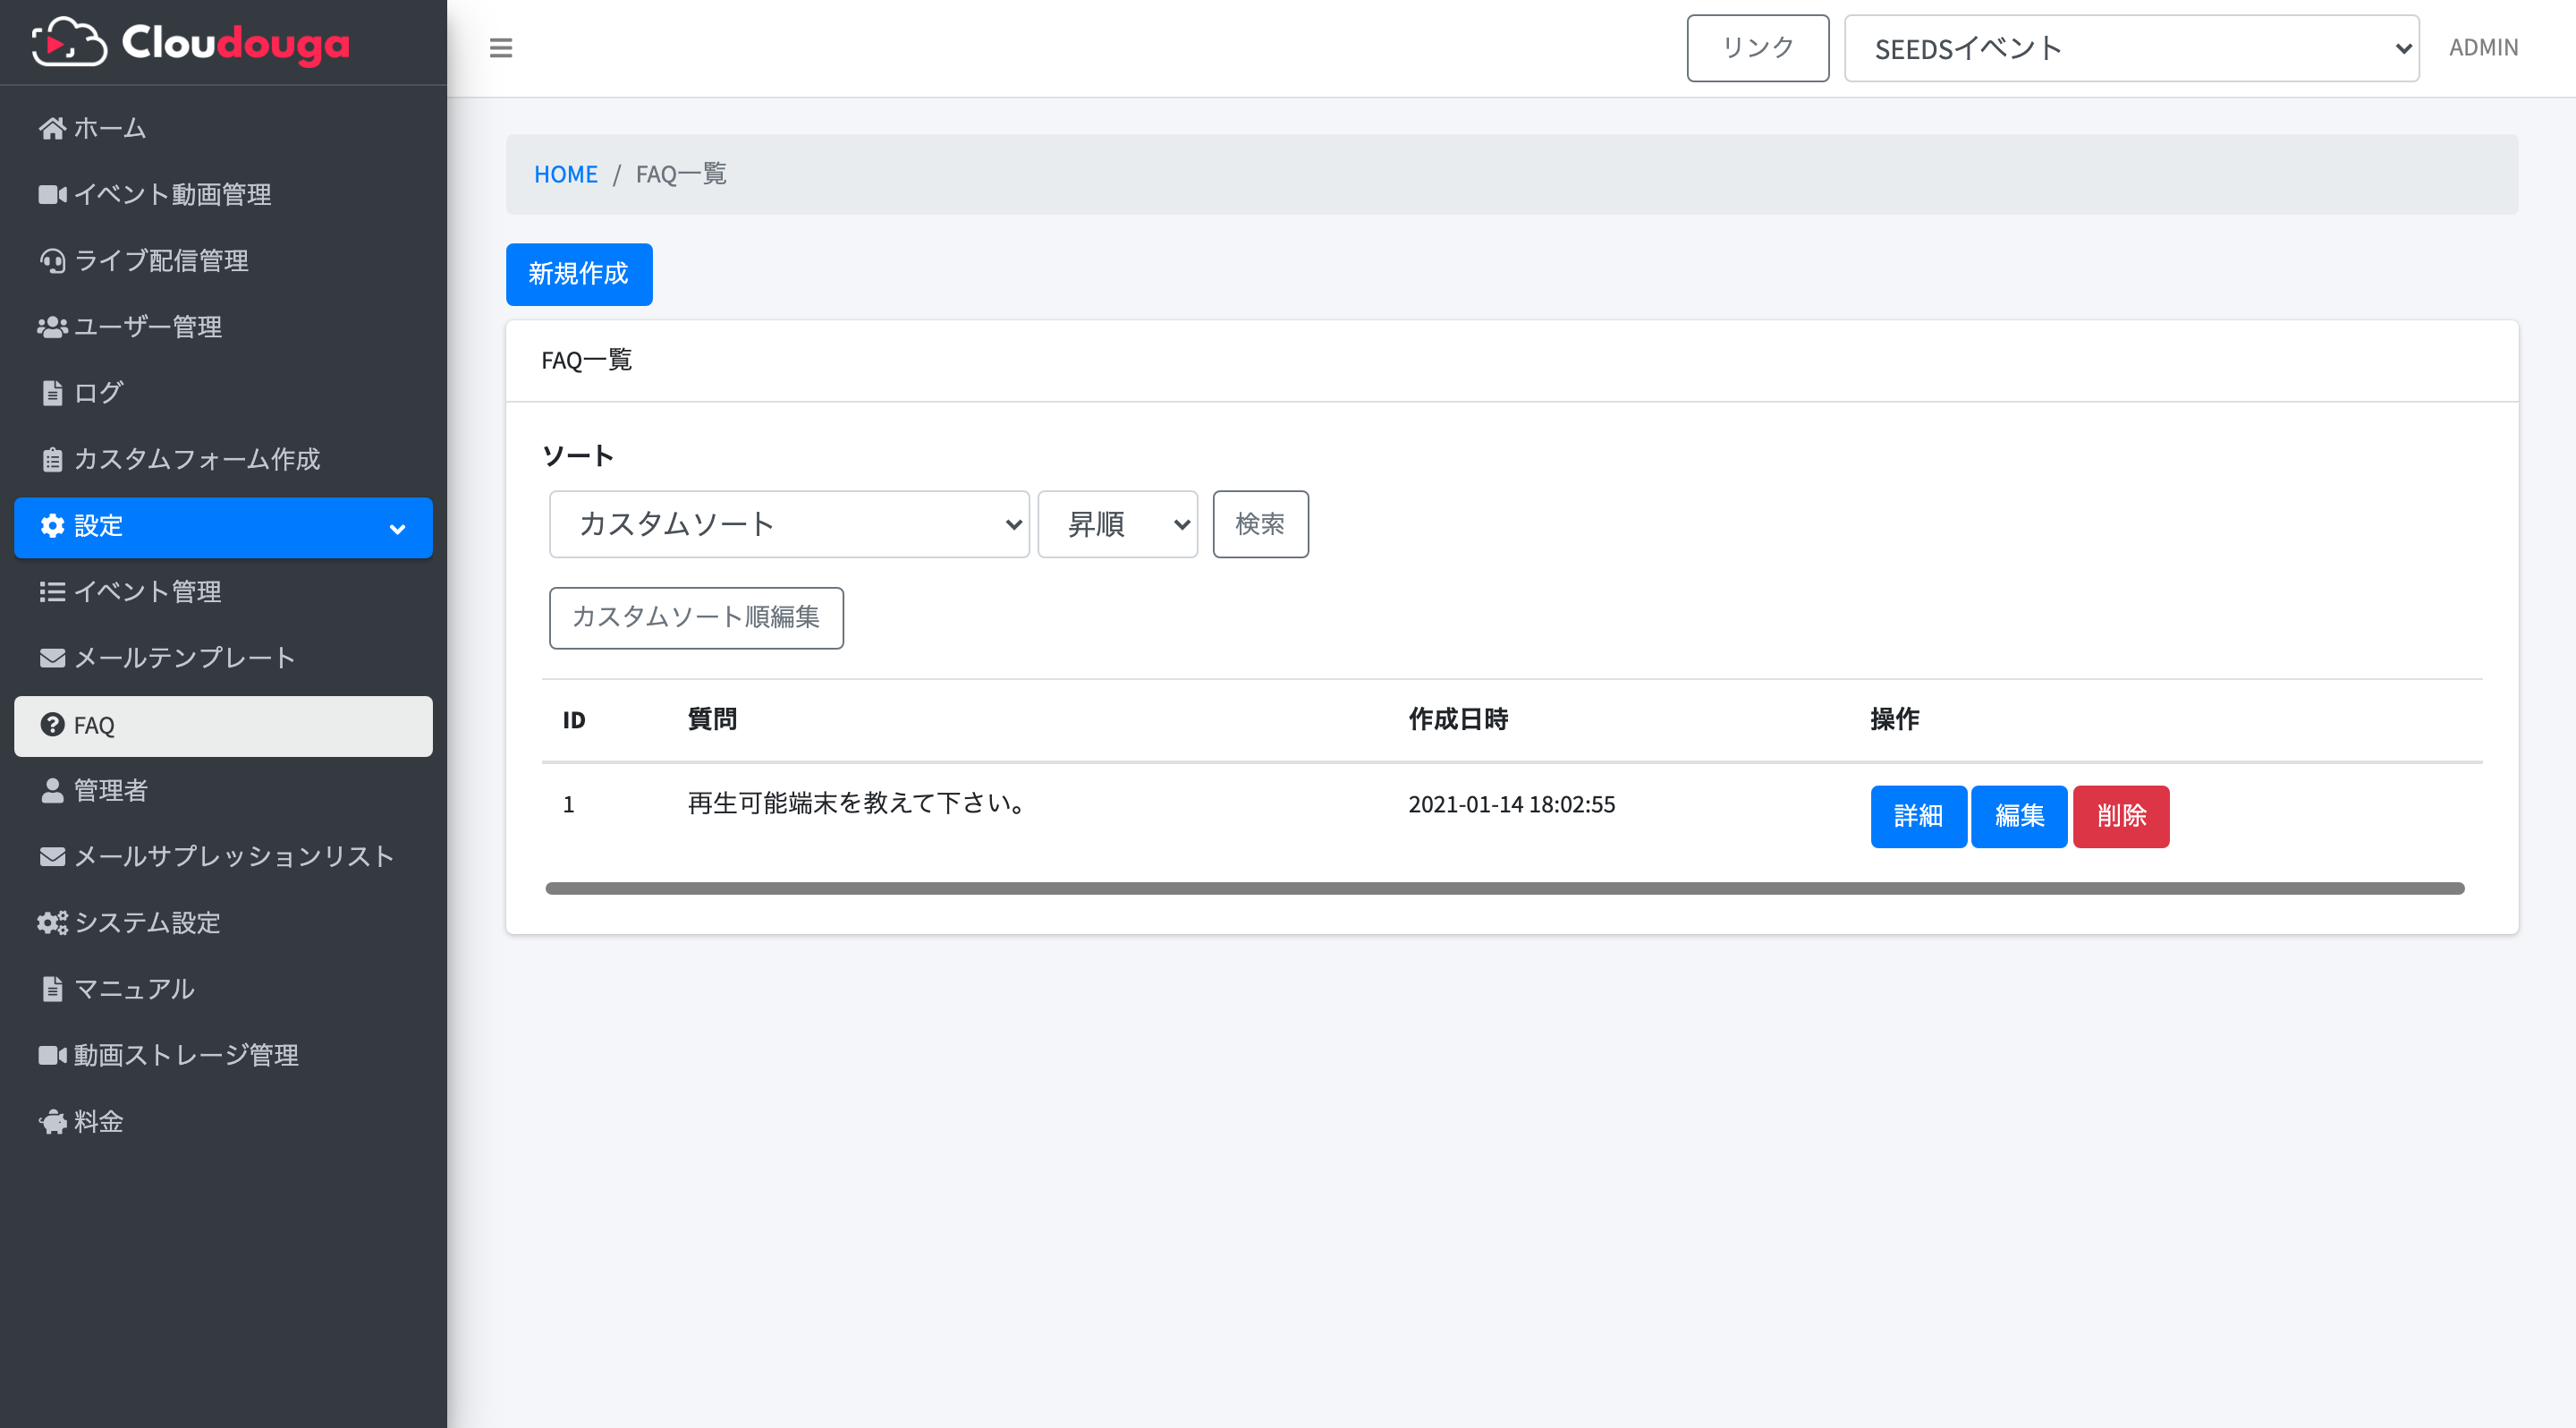Click 編集 for FAQ row 1
The width and height of the screenshot is (2576, 1428).
[2019, 816]
